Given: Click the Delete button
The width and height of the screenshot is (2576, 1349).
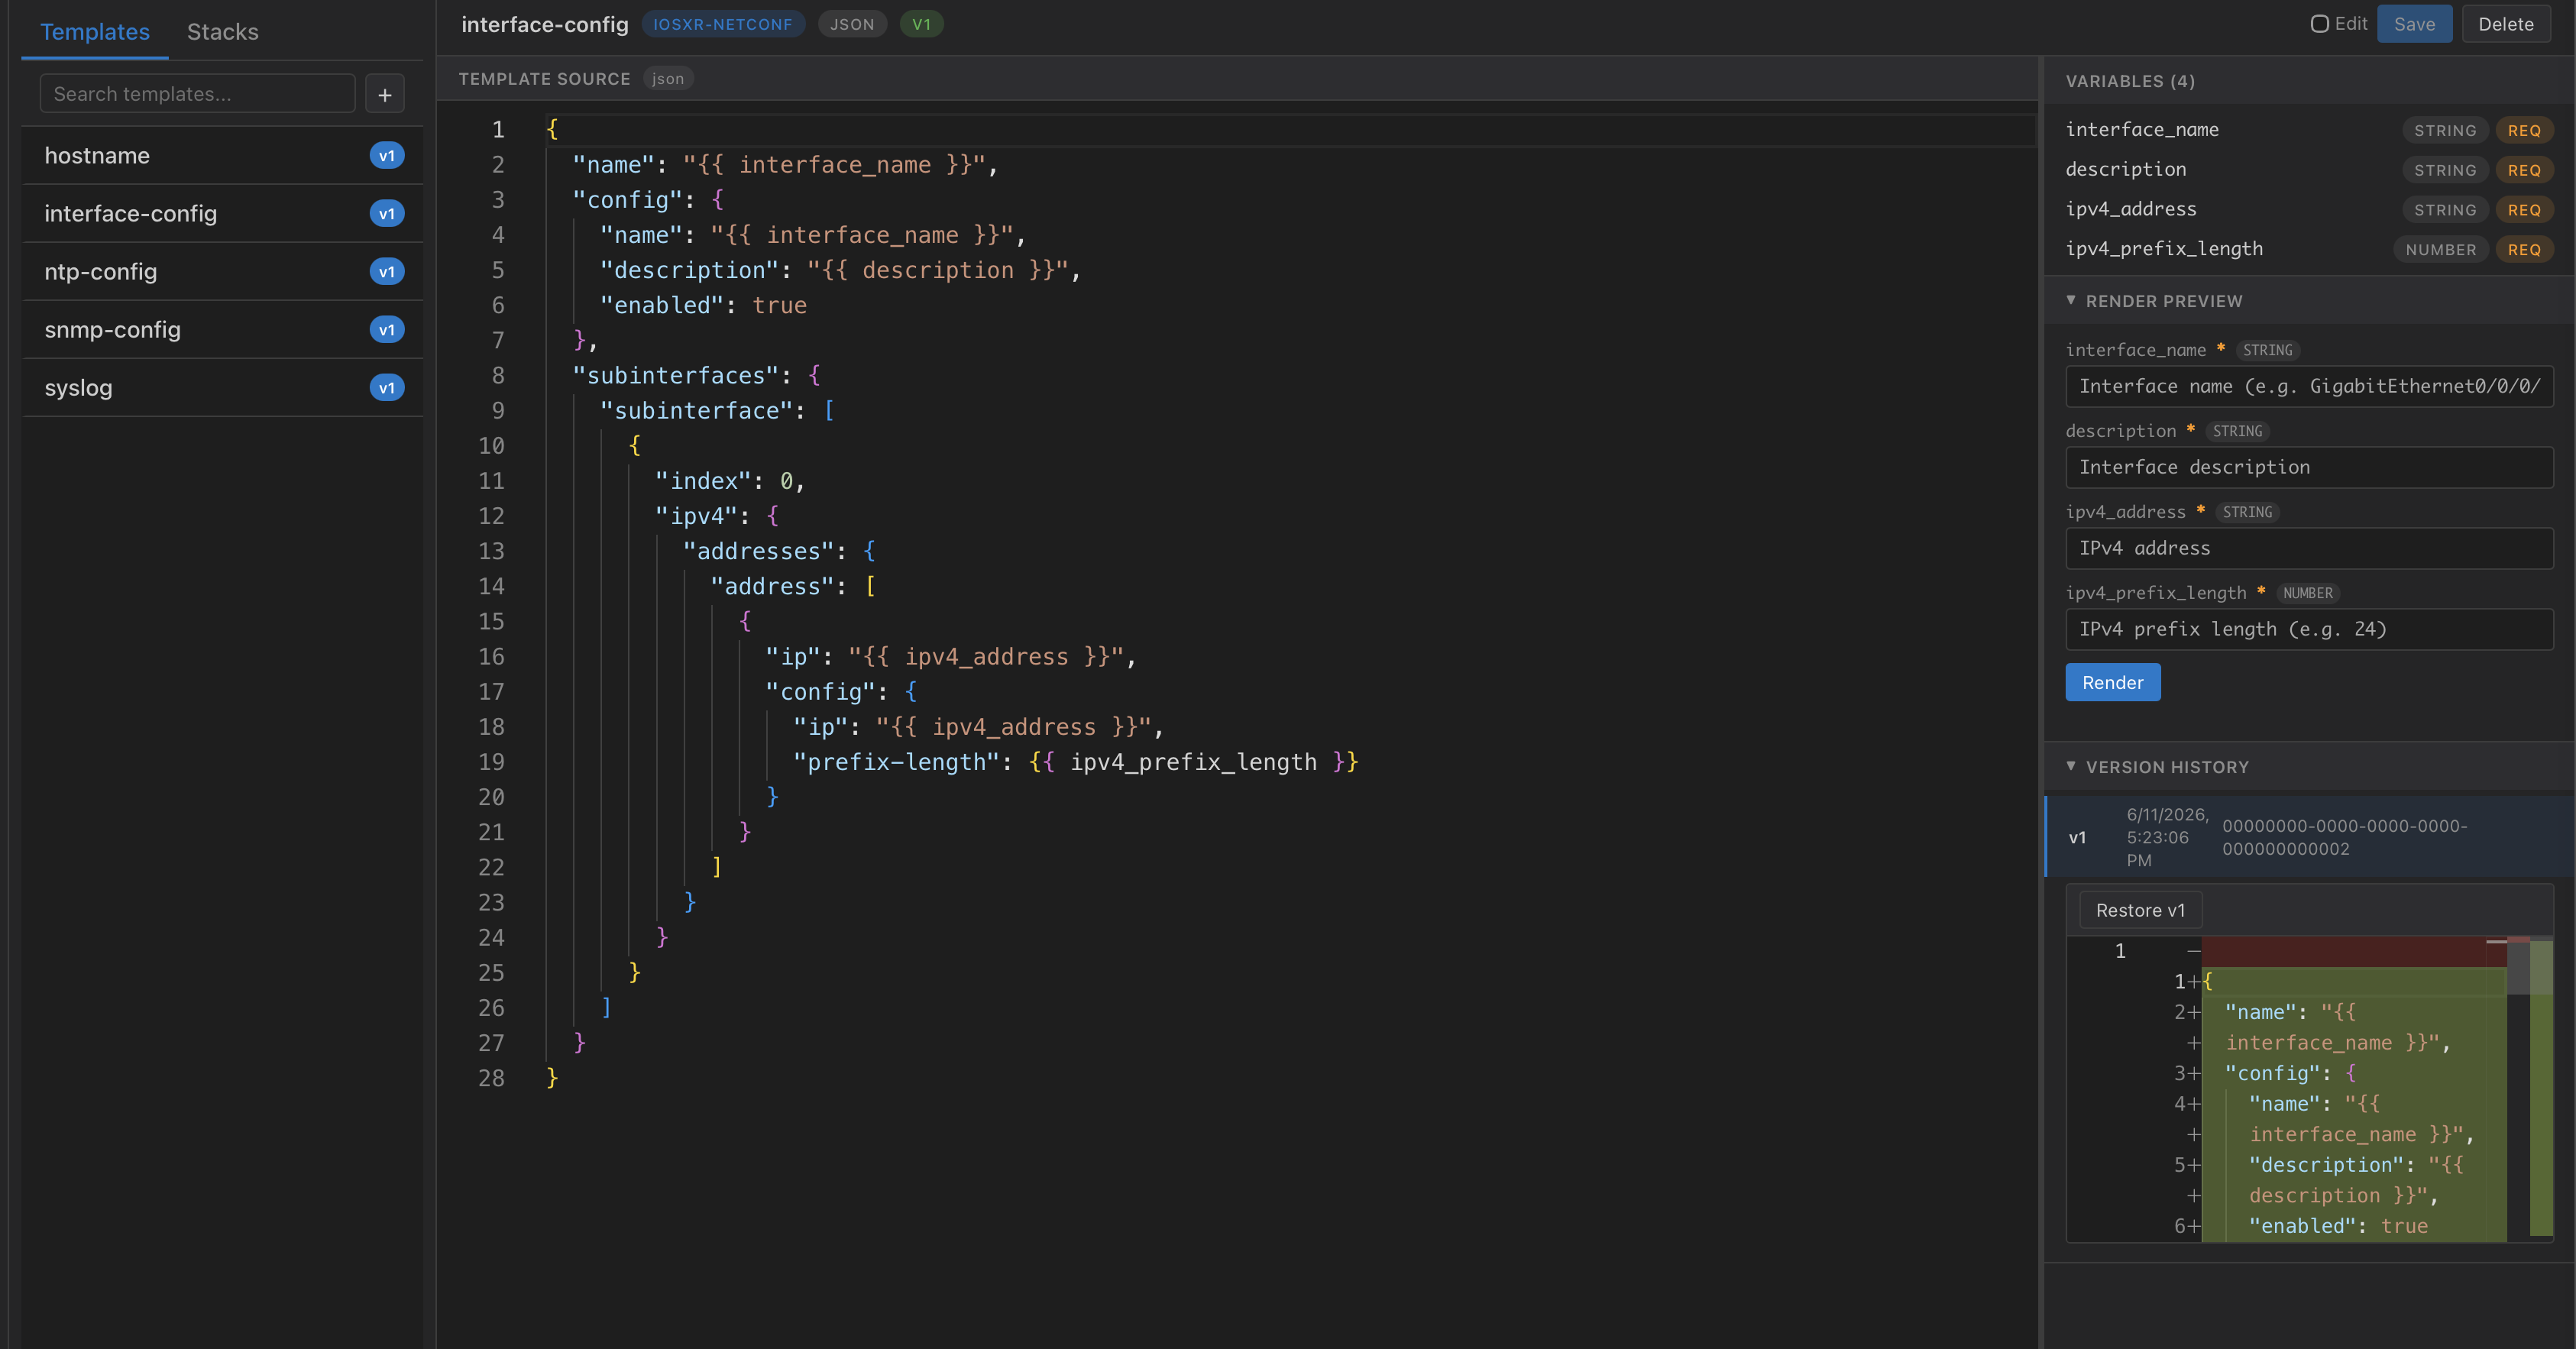Looking at the screenshot, I should [x=2505, y=24].
